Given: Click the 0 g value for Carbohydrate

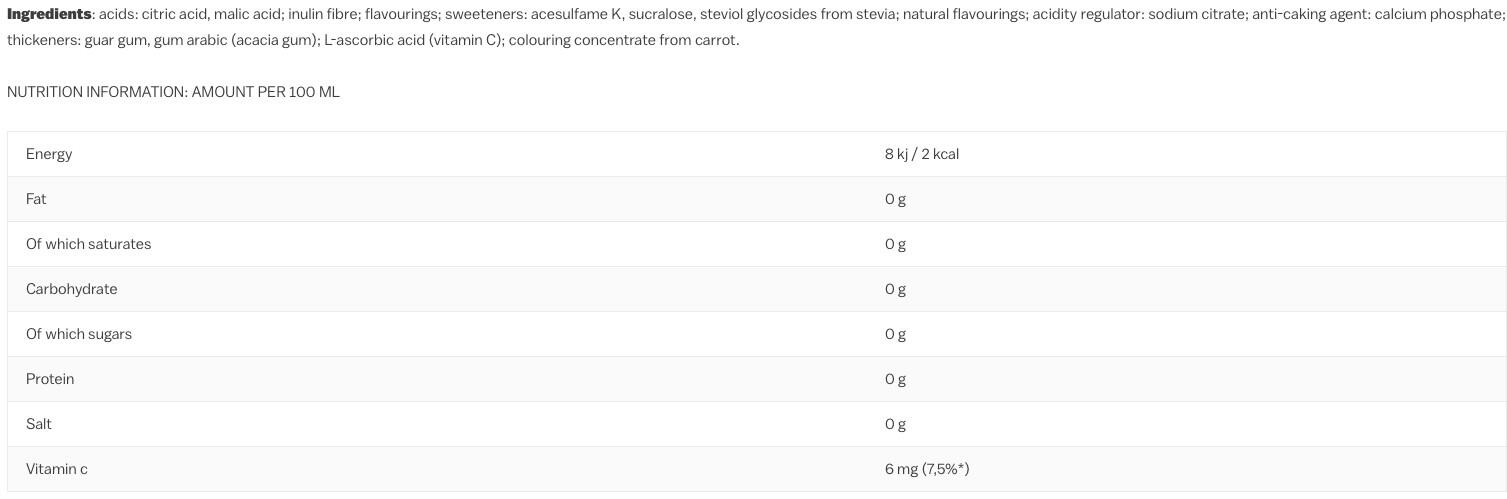Looking at the screenshot, I should 895,289.
